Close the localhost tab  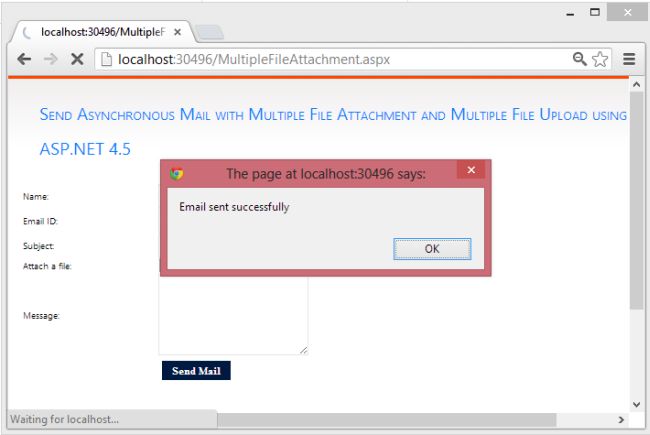click(177, 32)
